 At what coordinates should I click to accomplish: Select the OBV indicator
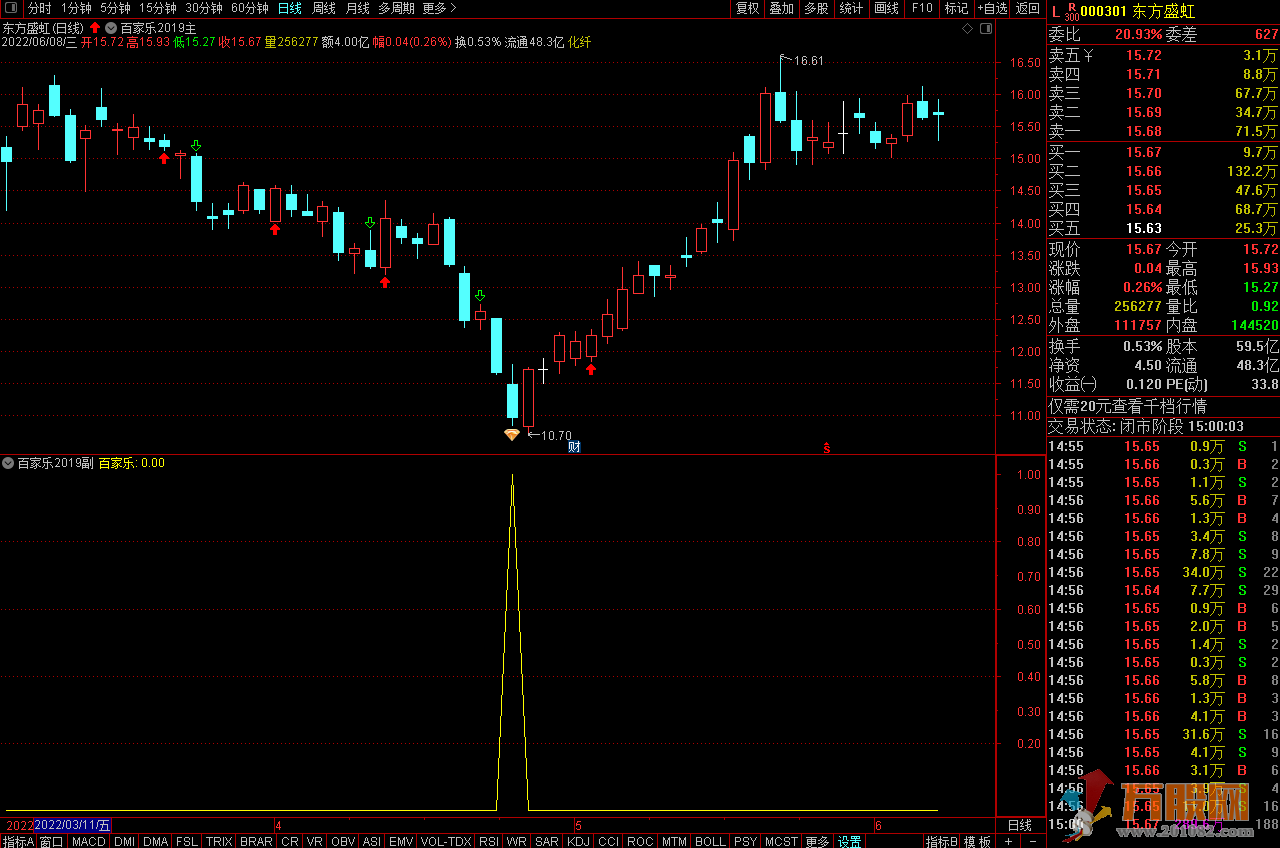pos(343,841)
